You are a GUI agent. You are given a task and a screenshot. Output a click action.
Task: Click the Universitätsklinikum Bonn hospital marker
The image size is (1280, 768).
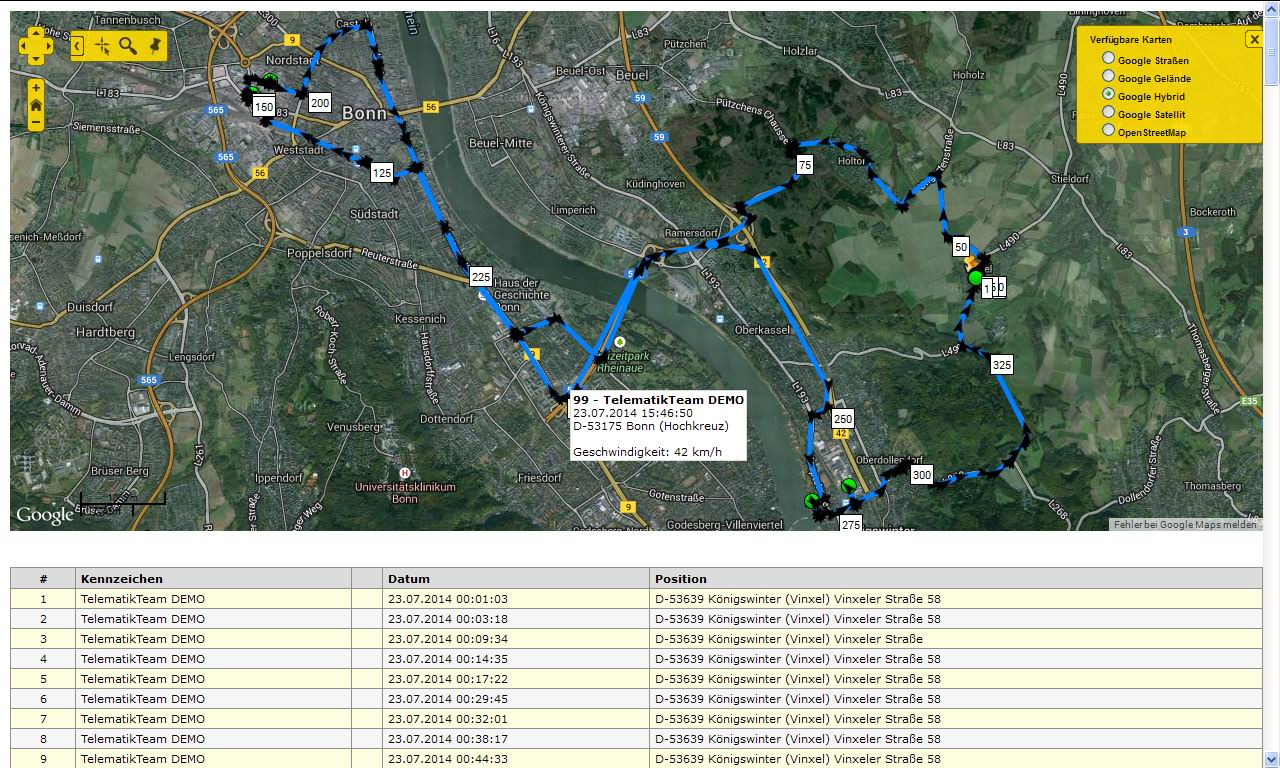(x=405, y=472)
